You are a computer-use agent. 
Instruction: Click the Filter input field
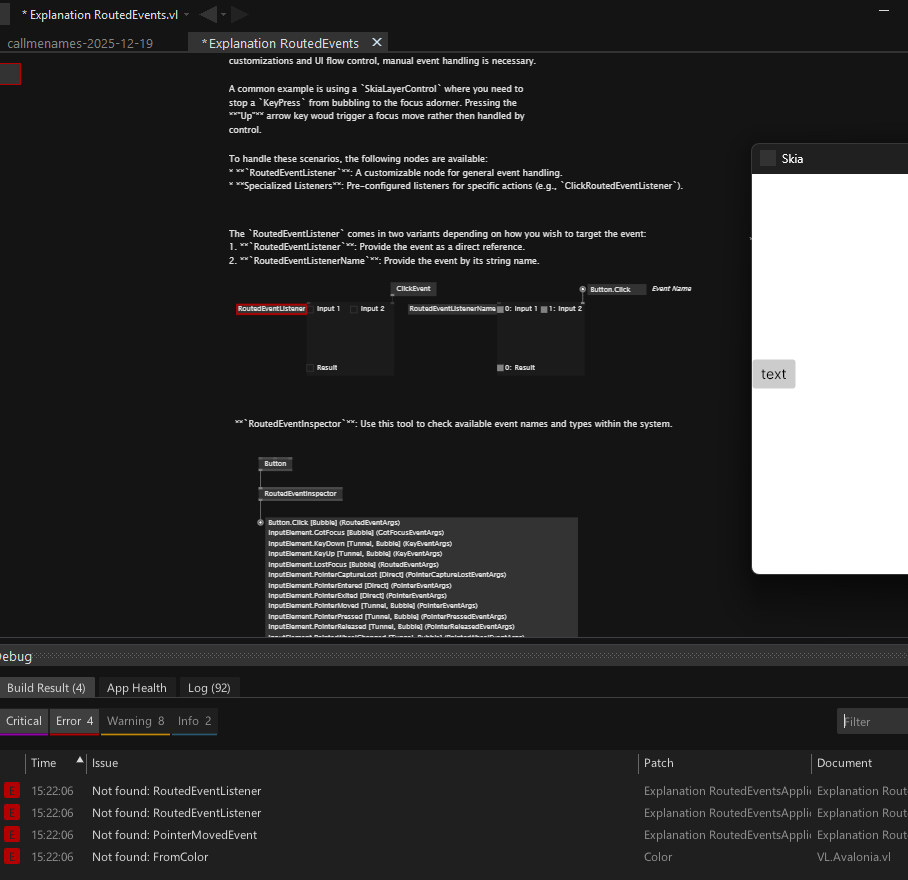(x=872, y=721)
